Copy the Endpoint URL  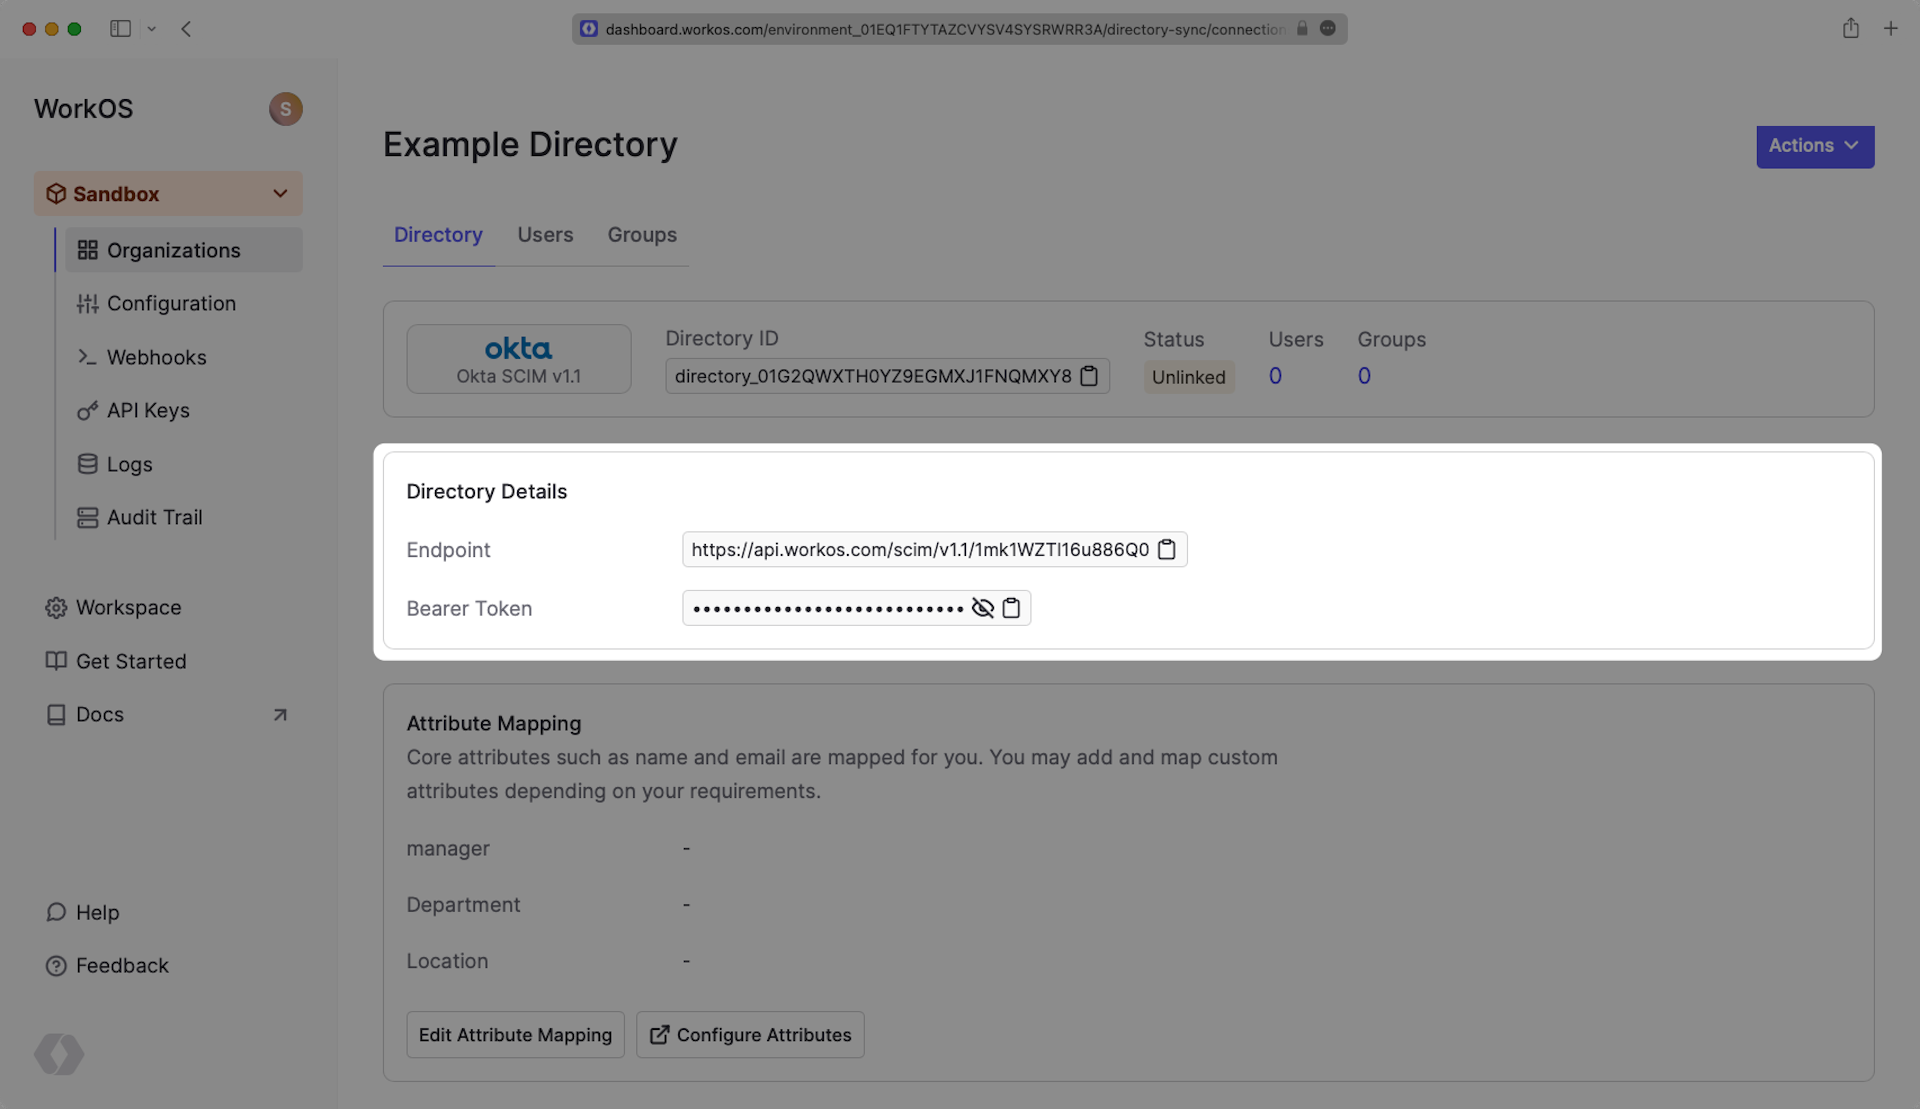tap(1166, 550)
